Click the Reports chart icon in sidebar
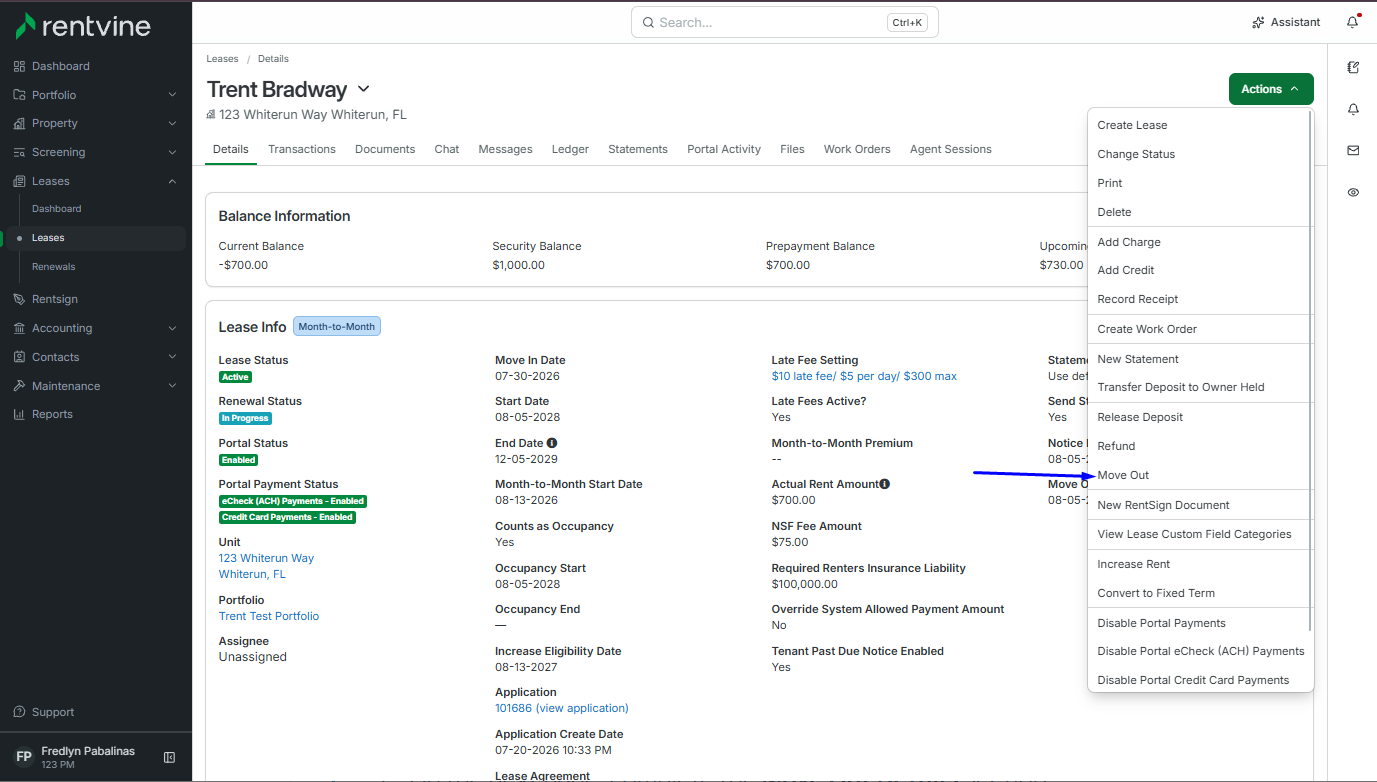1377x782 pixels. click(19, 414)
